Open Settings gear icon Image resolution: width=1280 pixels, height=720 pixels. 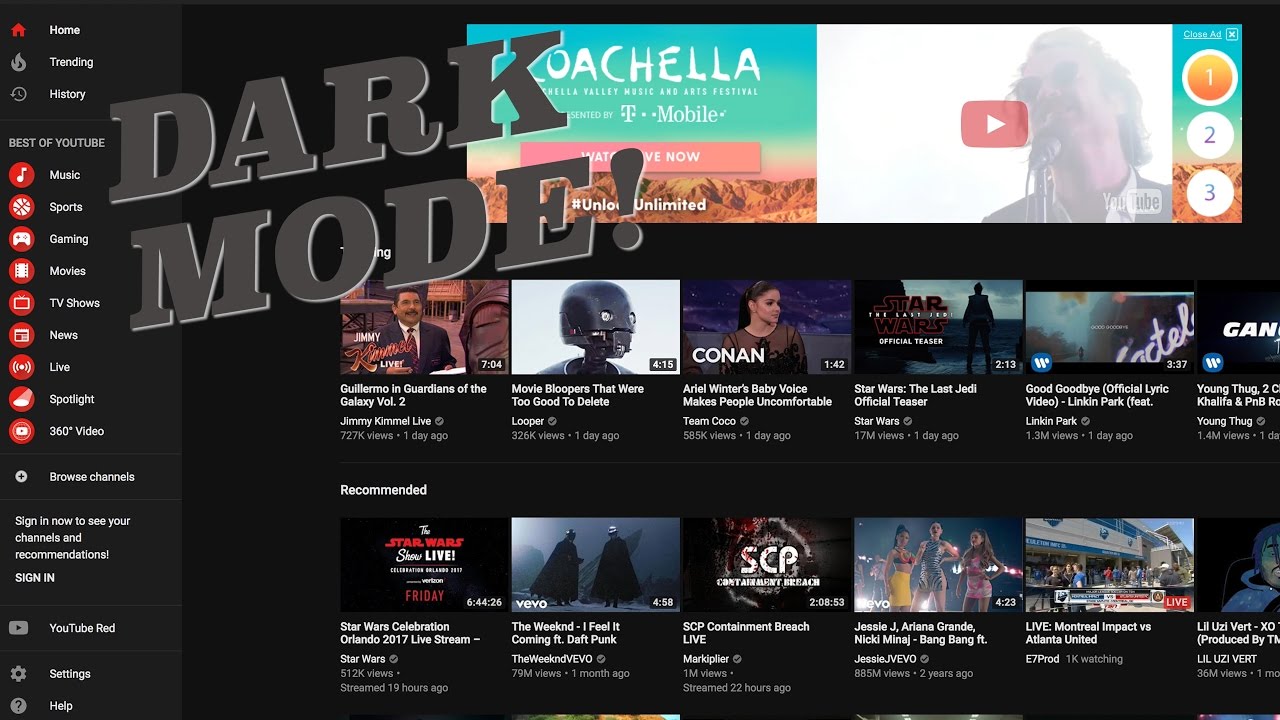pos(18,674)
